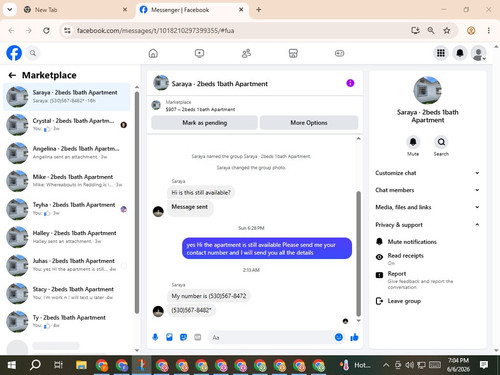Click message 'My number is (530)567-8472'
Screen dimensions: 500x375
tap(209, 296)
